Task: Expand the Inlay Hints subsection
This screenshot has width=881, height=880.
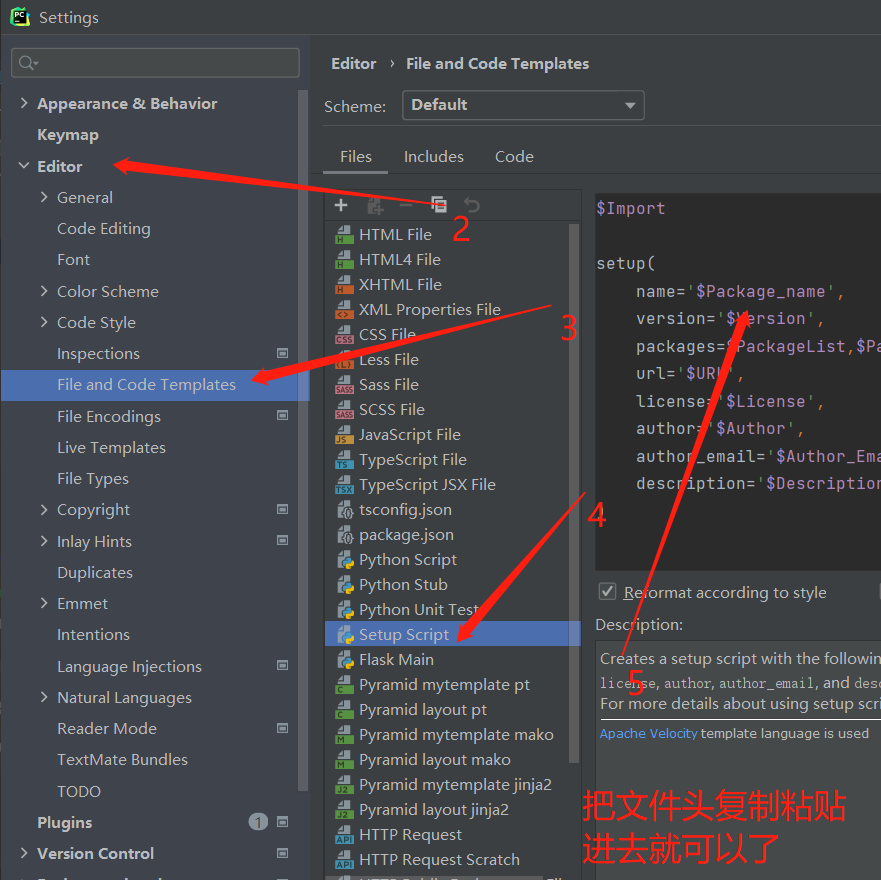Action: [x=44, y=541]
